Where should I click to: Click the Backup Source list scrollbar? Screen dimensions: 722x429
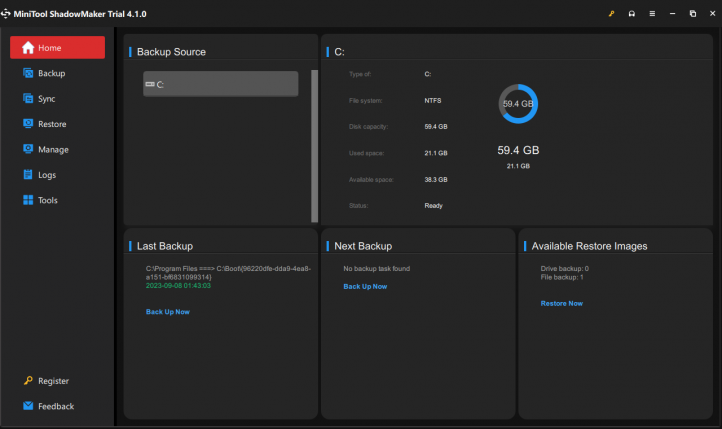point(314,146)
